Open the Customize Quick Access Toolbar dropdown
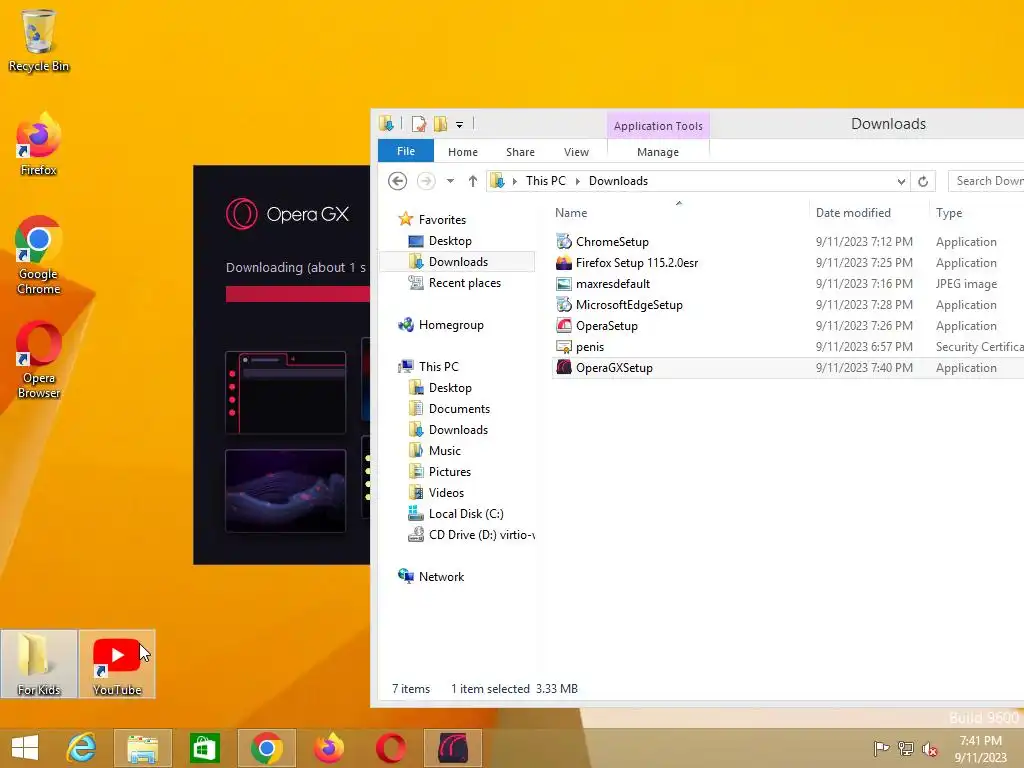This screenshot has height=768, width=1024. tap(459, 124)
